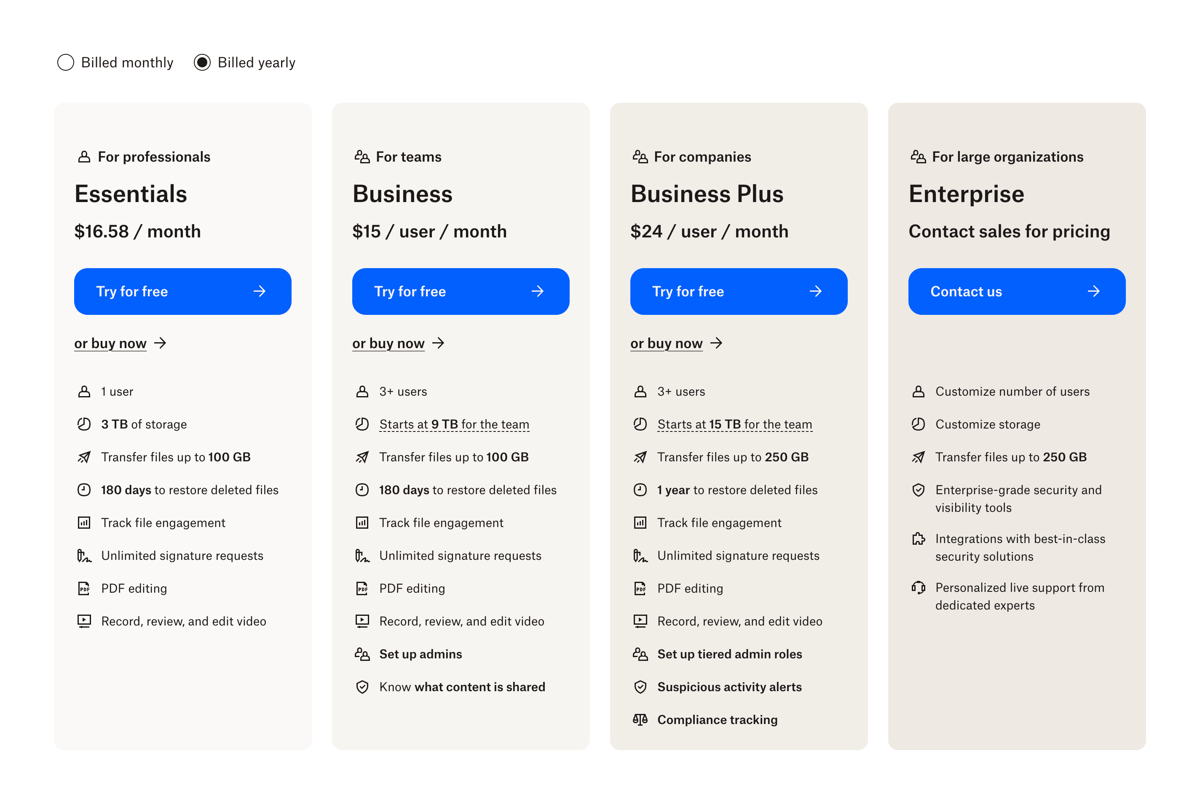Viewport: 1200px width, 804px height.
Task: Click the "Starts at 9 TB for the team" link
Action: [454, 424]
